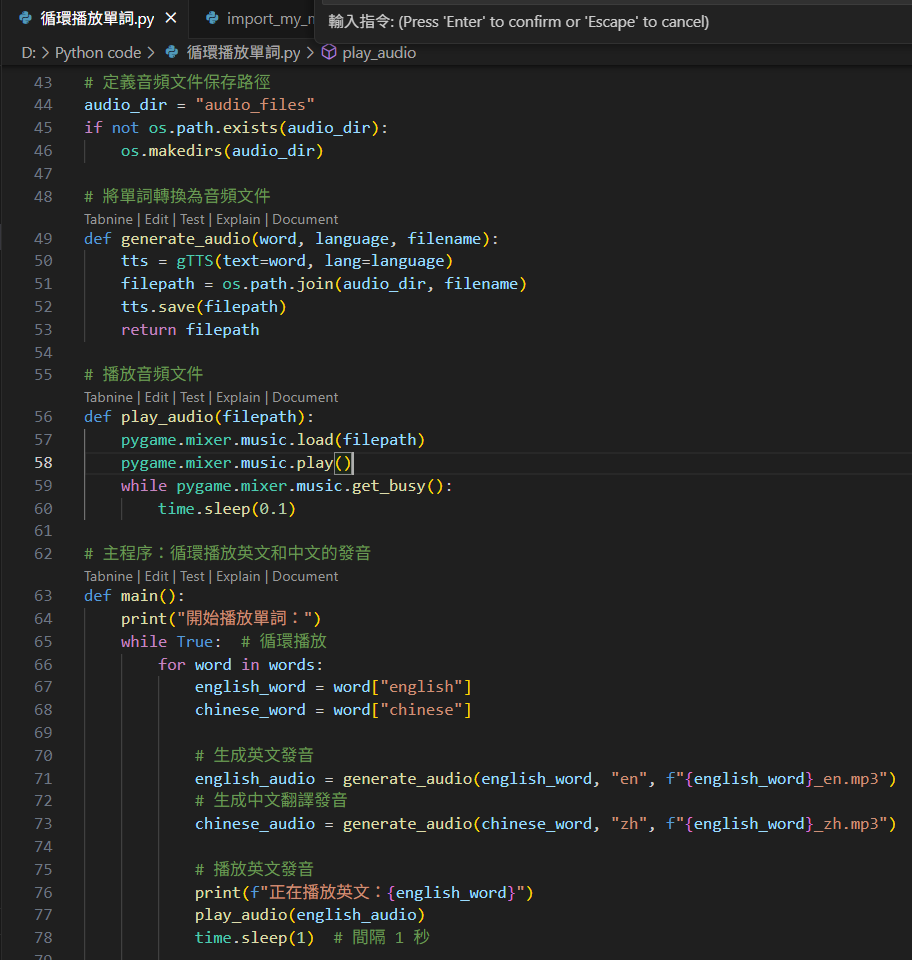Click line number 58 in gutter
Image resolution: width=912 pixels, height=960 pixels.
pyautogui.click(x=43, y=463)
